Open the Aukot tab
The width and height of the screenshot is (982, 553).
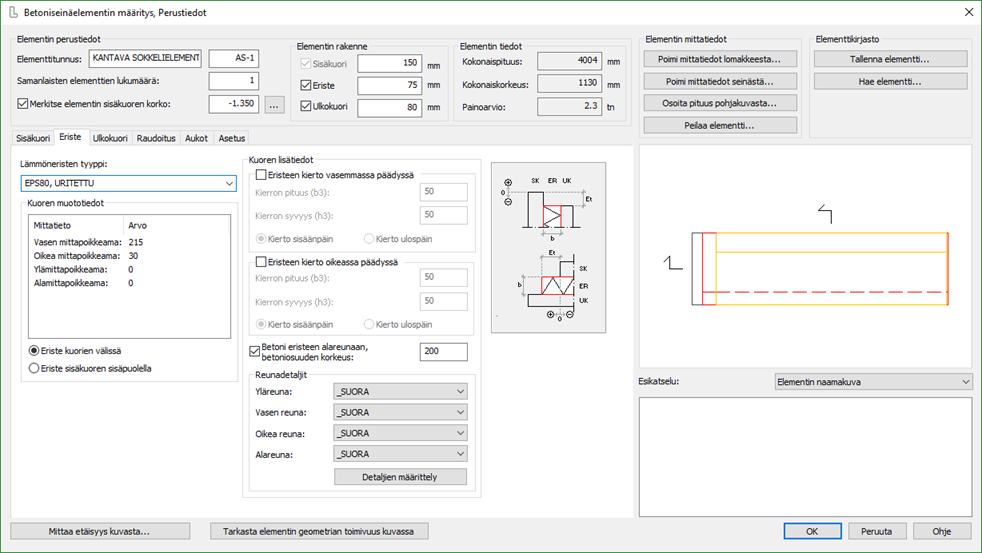[x=196, y=138]
